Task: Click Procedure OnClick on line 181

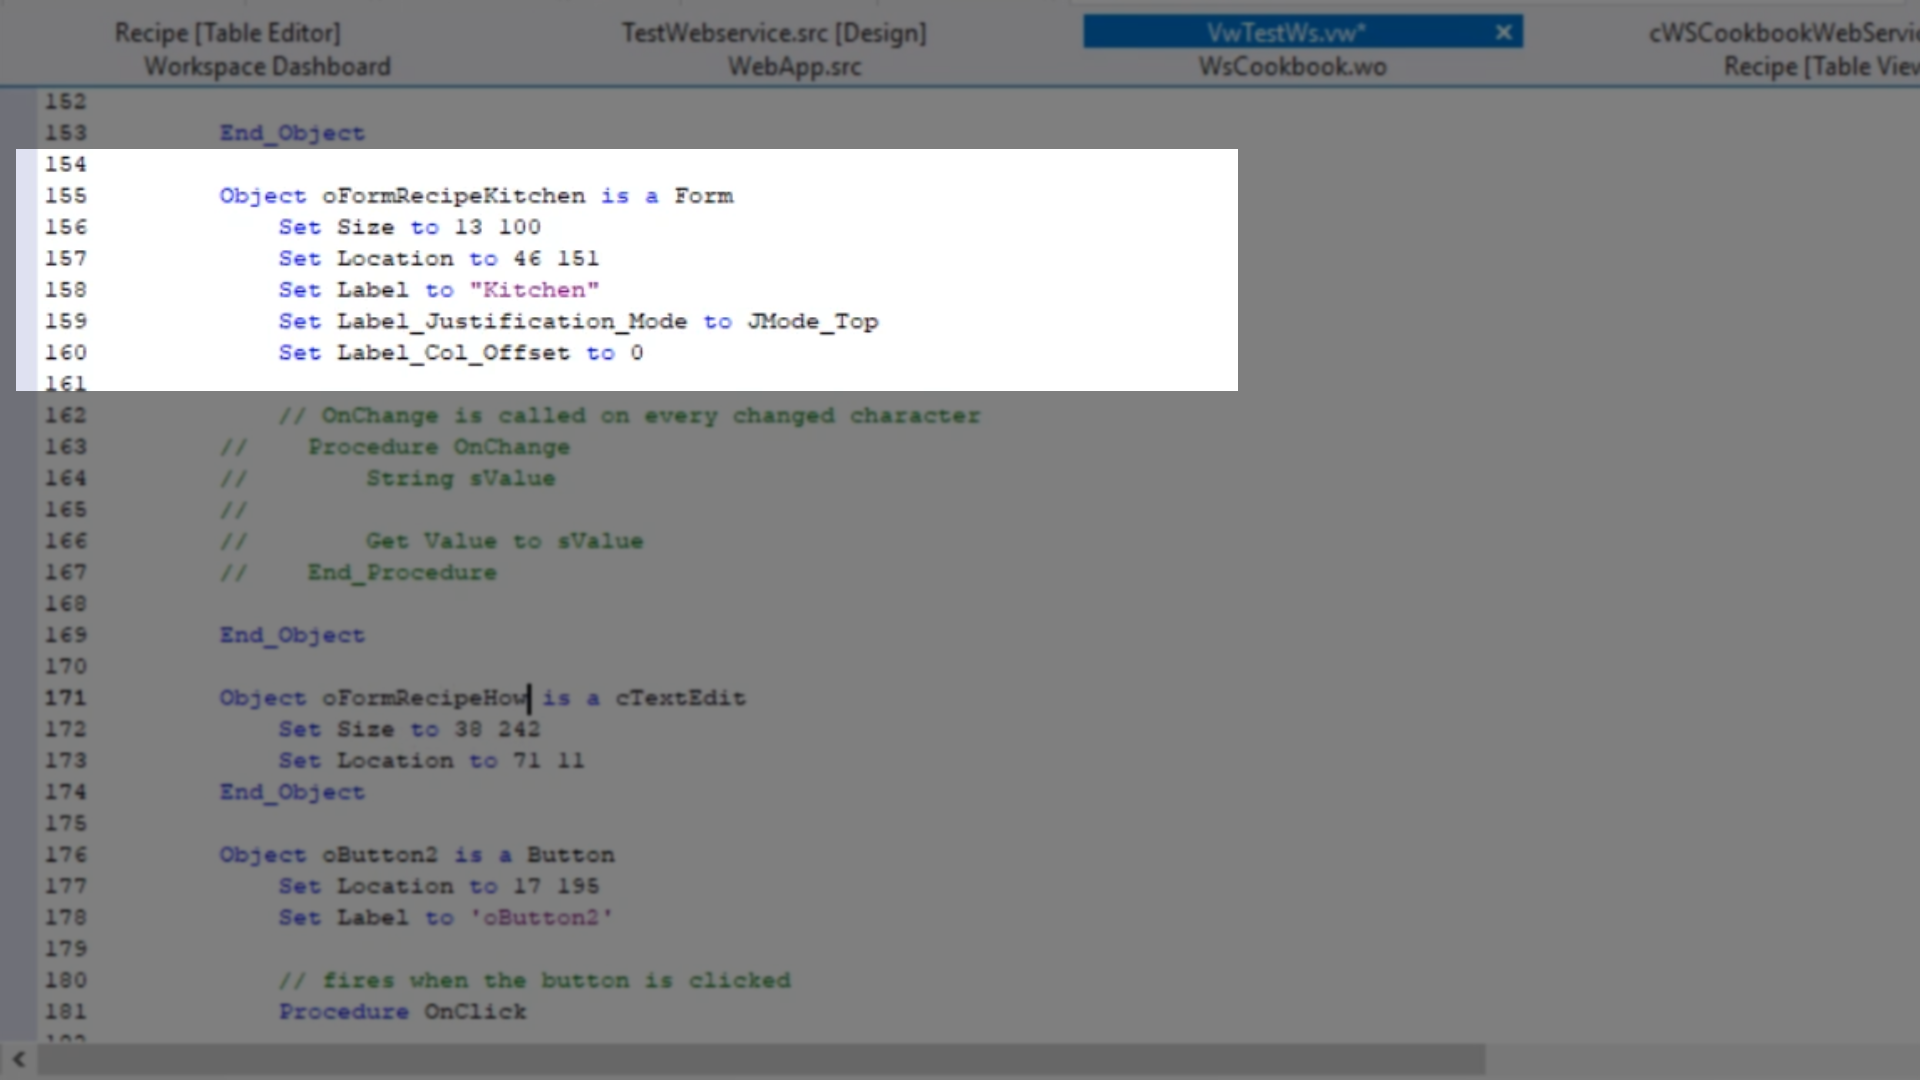Action: click(x=402, y=1012)
